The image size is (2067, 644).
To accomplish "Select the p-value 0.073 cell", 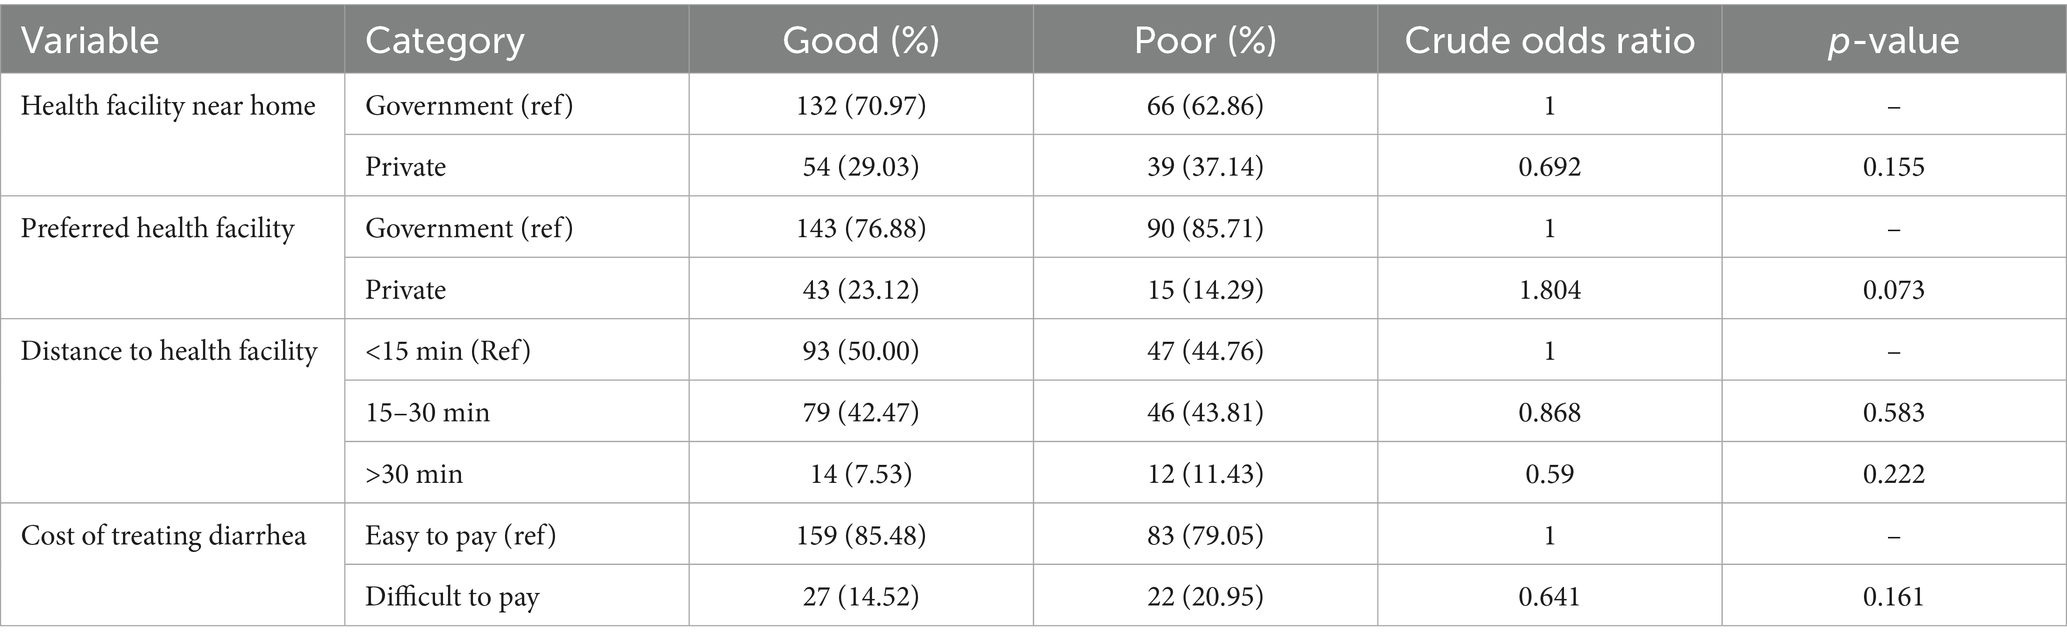I will click(1893, 290).
